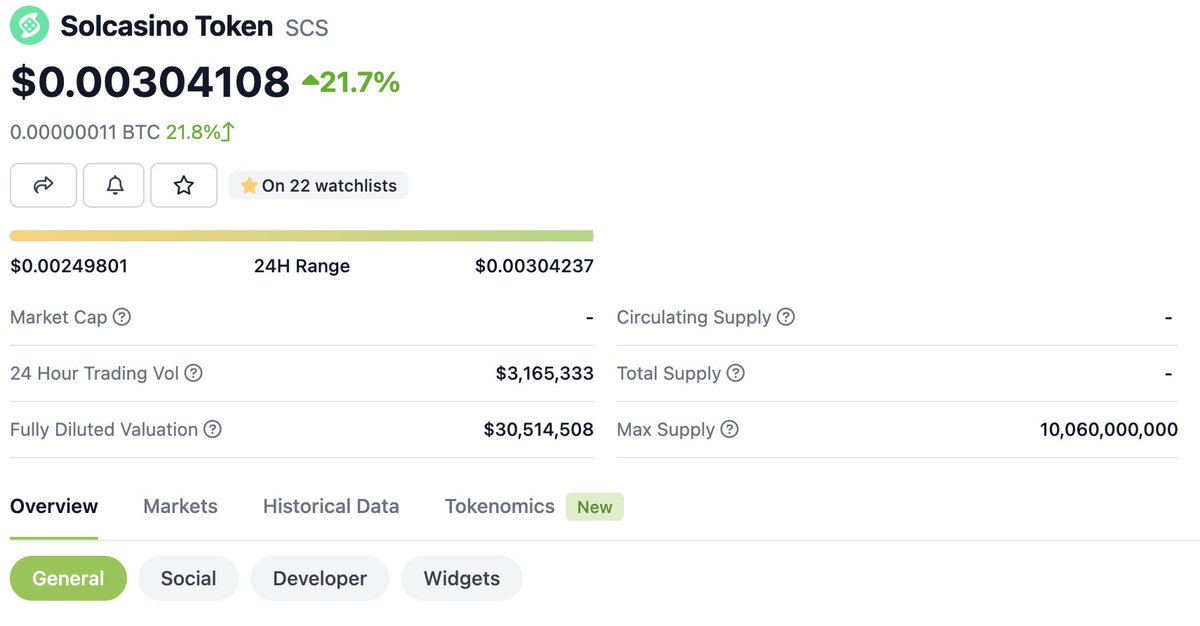Select the Developer pill filter
The image size is (1200, 626).
pos(319,578)
